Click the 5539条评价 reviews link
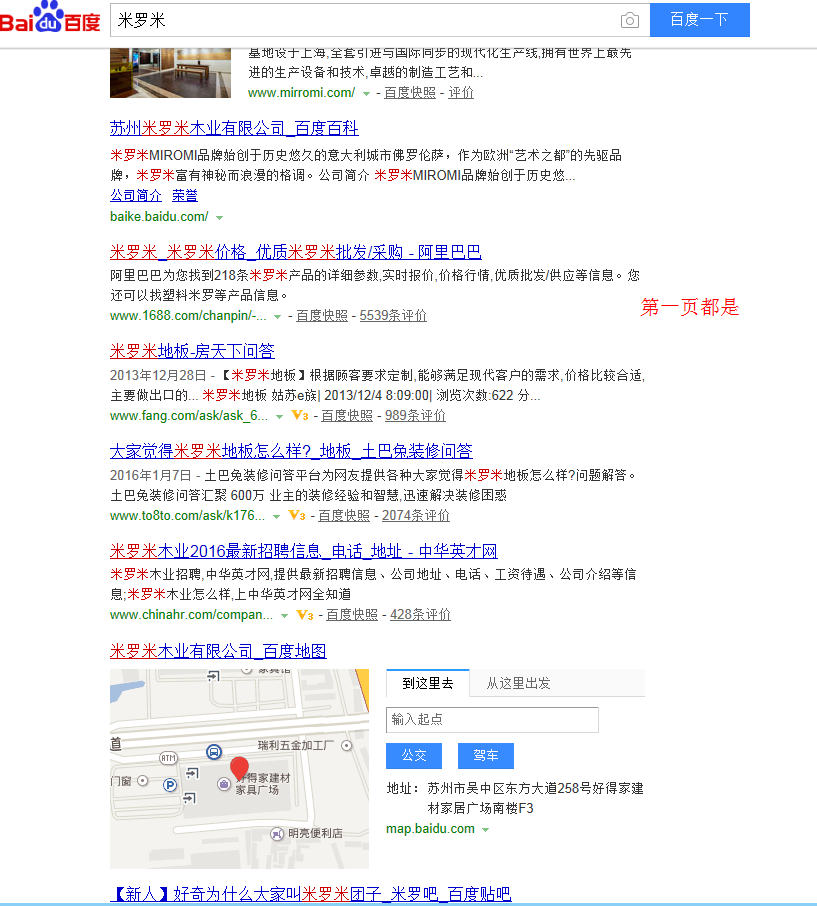817x906 pixels. [x=394, y=315]
